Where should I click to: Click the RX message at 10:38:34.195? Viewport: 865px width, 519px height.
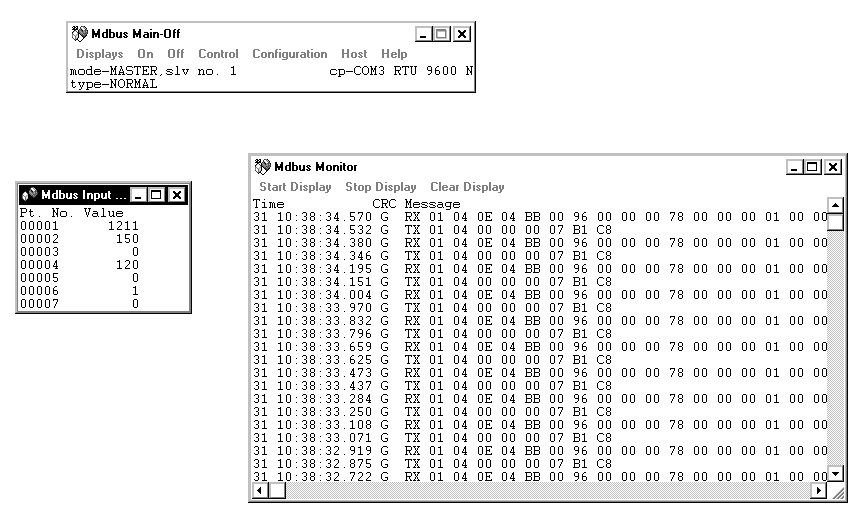coord(540,269)
